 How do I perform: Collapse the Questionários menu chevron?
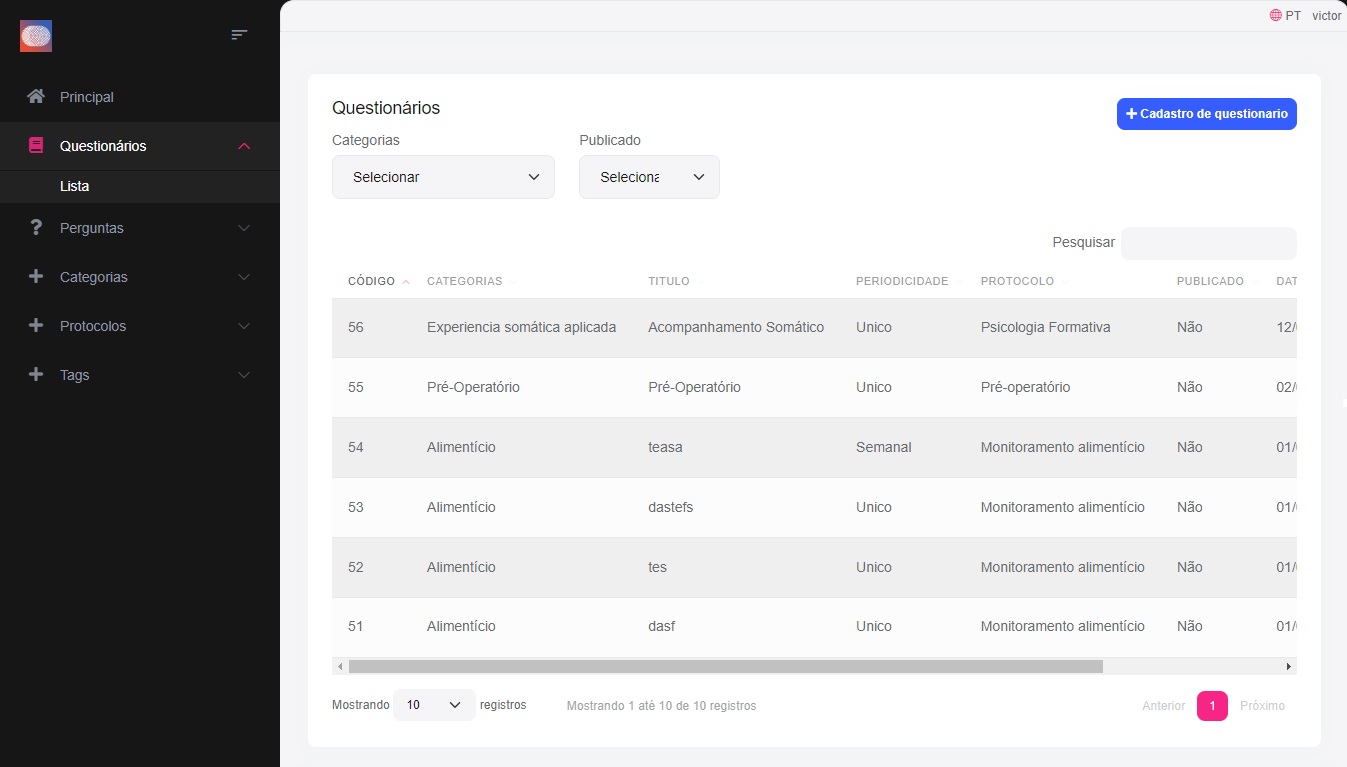point(244,146)
